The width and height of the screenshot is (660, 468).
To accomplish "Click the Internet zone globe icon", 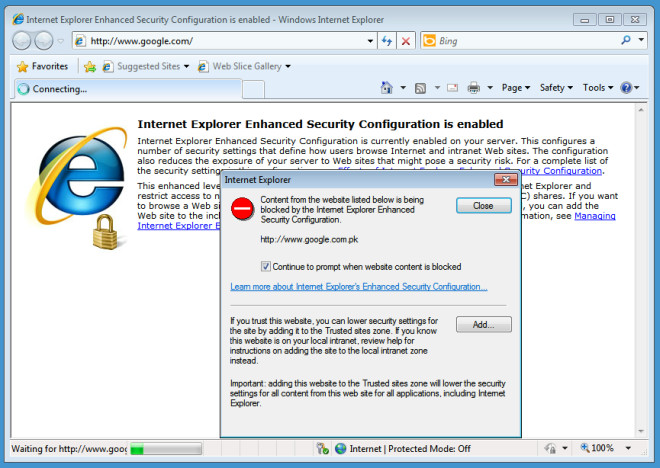I will click(x=341, y=449).
